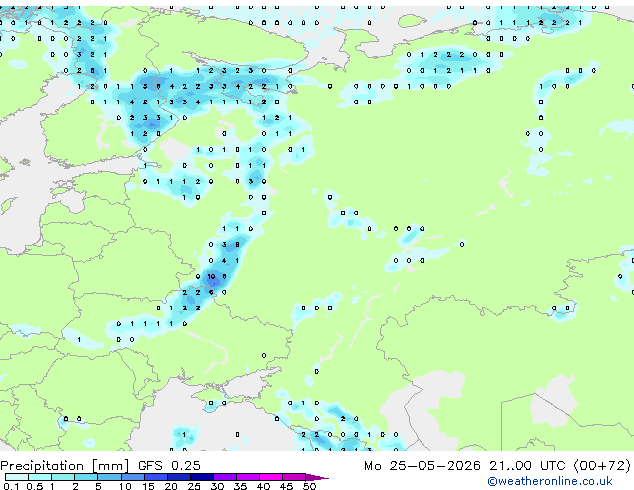Image resolution: width=634 pixels, height=490 pixels.
Task: Click the "10" precipitation value on the map
Action: point(211,277)
